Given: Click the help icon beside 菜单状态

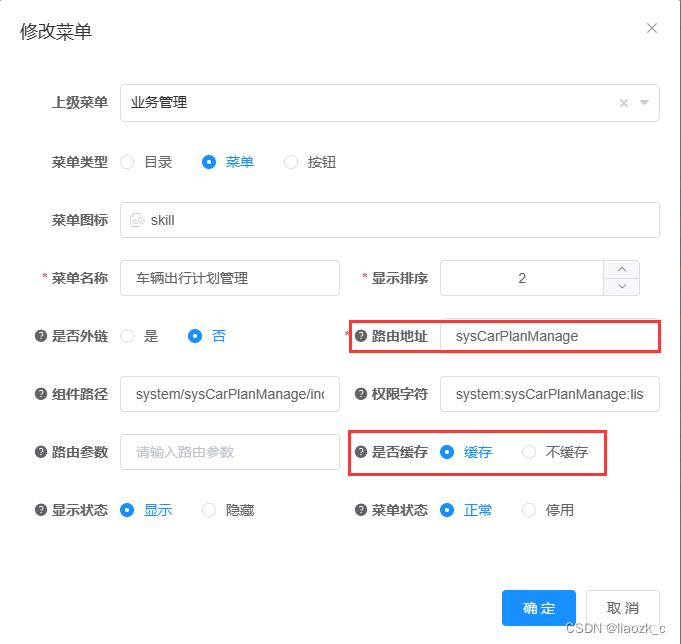Looking at the screenshot, I should click(361, 510).
